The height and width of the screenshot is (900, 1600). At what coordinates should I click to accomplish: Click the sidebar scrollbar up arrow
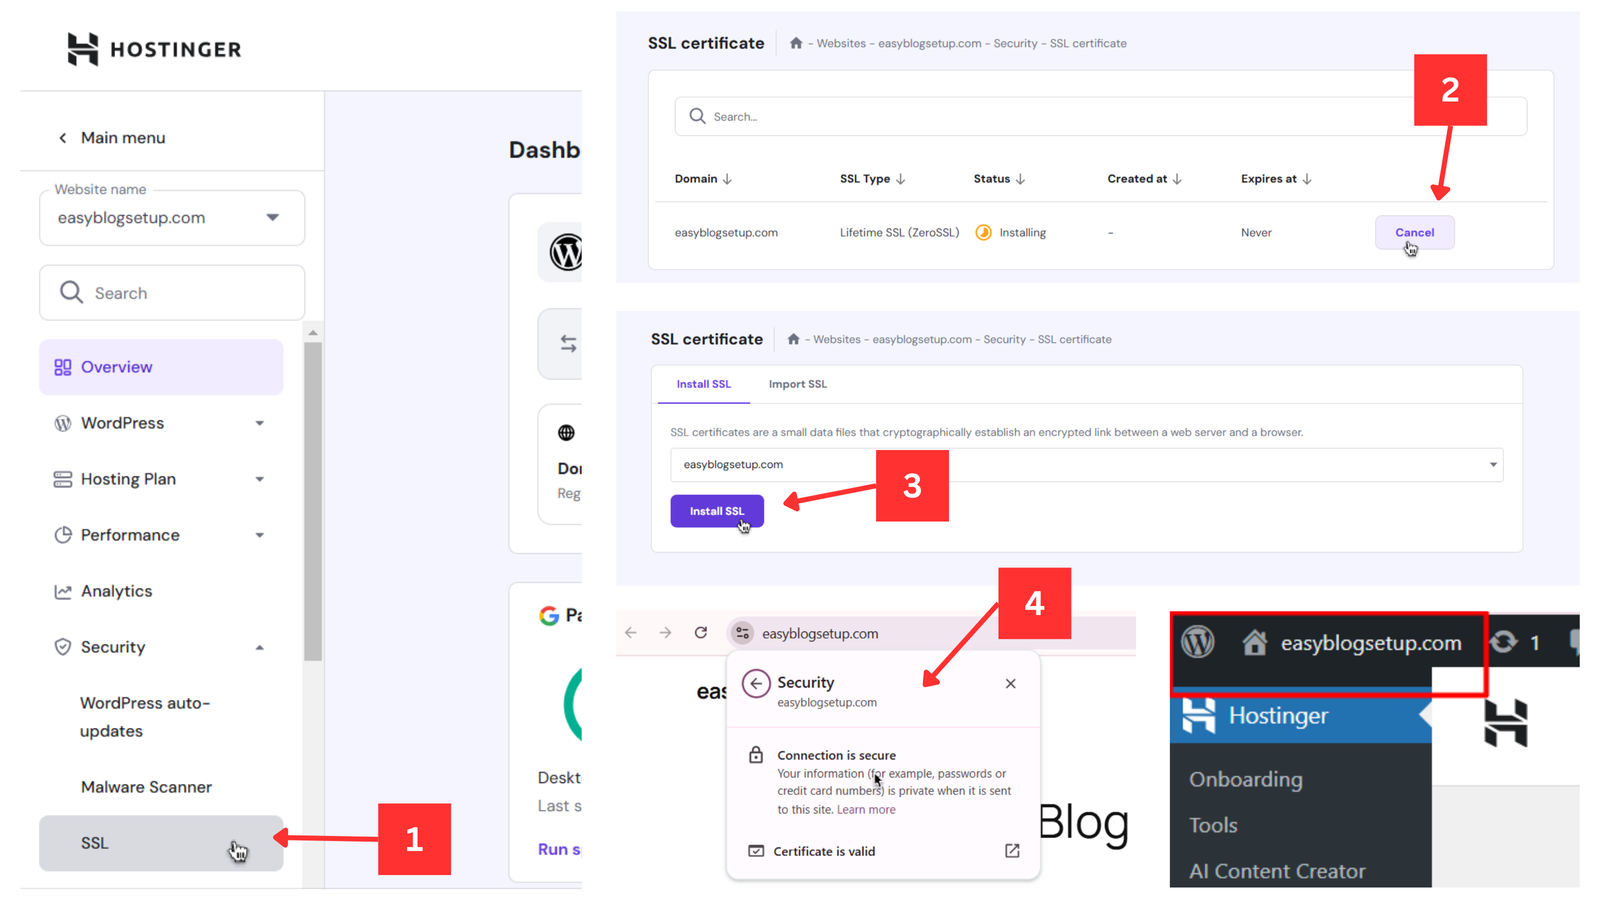click(313, 333)
